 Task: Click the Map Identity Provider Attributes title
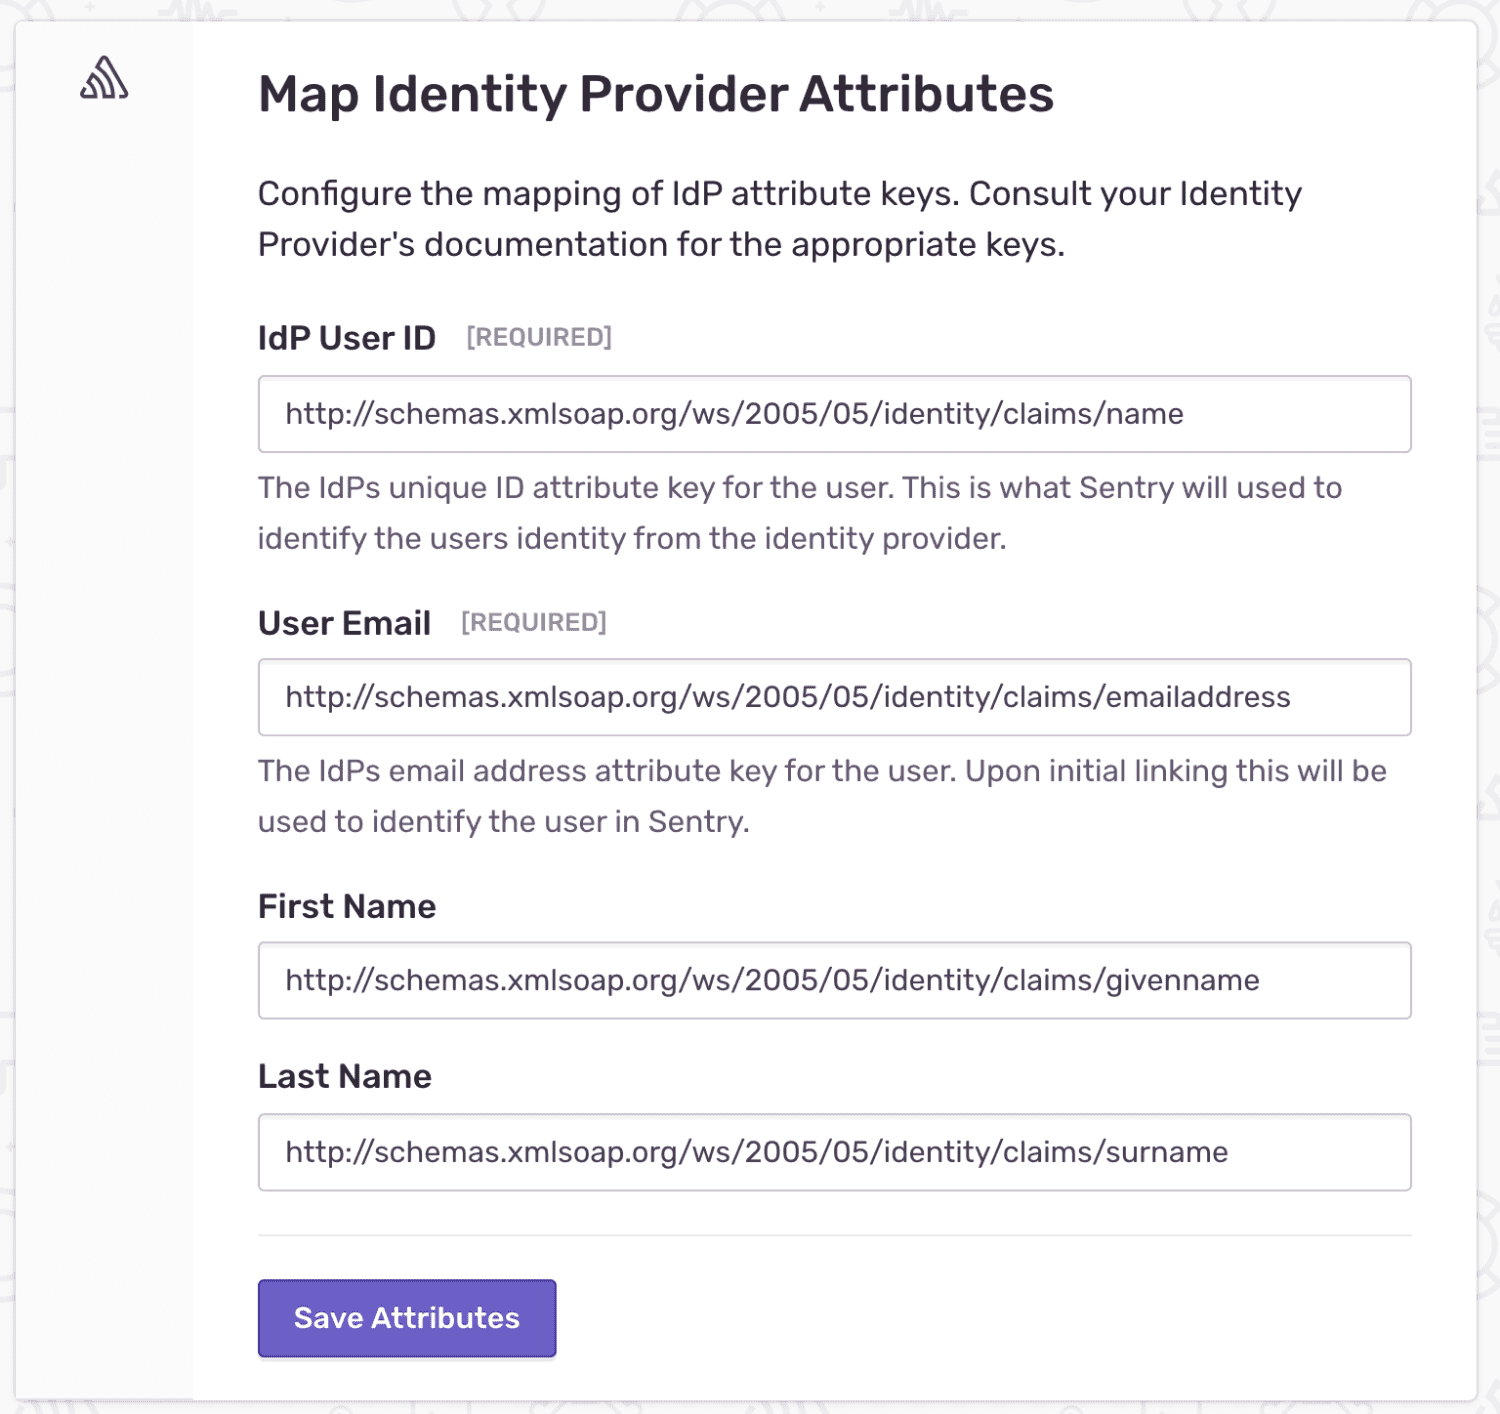point(656,95)
